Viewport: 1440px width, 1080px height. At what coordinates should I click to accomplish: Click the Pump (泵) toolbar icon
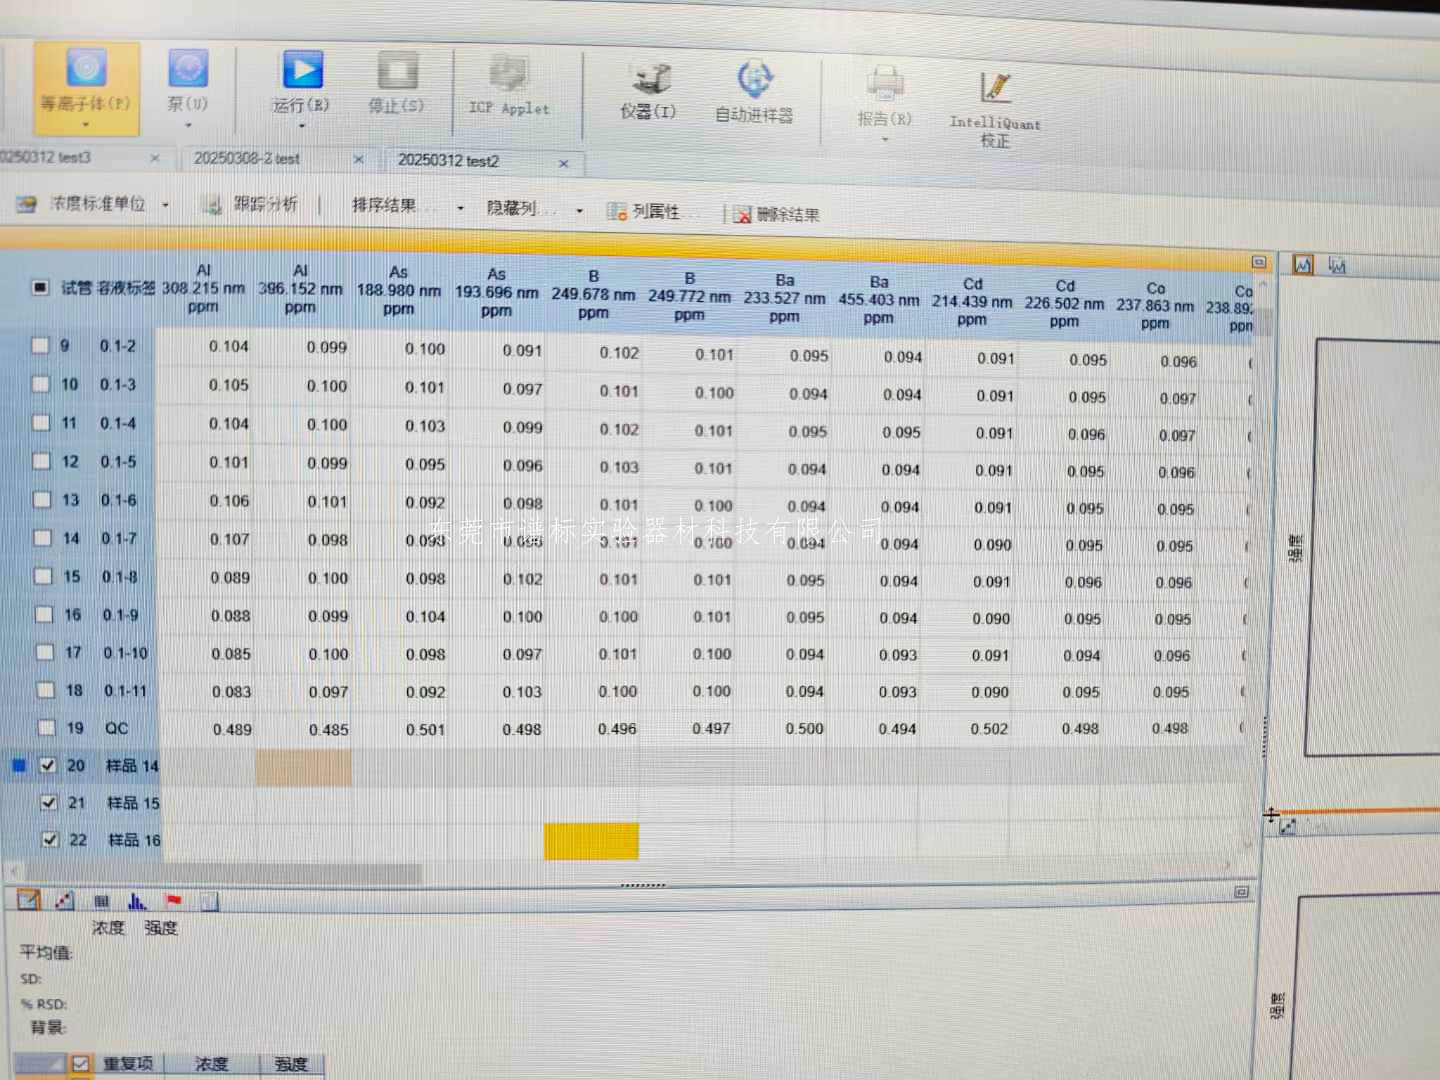pos(188,70)
